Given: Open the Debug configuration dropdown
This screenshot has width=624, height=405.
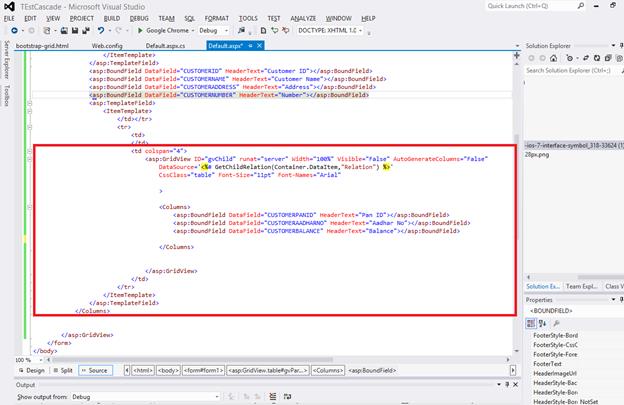Looking at the screenshot, I should tap(213, 31).
